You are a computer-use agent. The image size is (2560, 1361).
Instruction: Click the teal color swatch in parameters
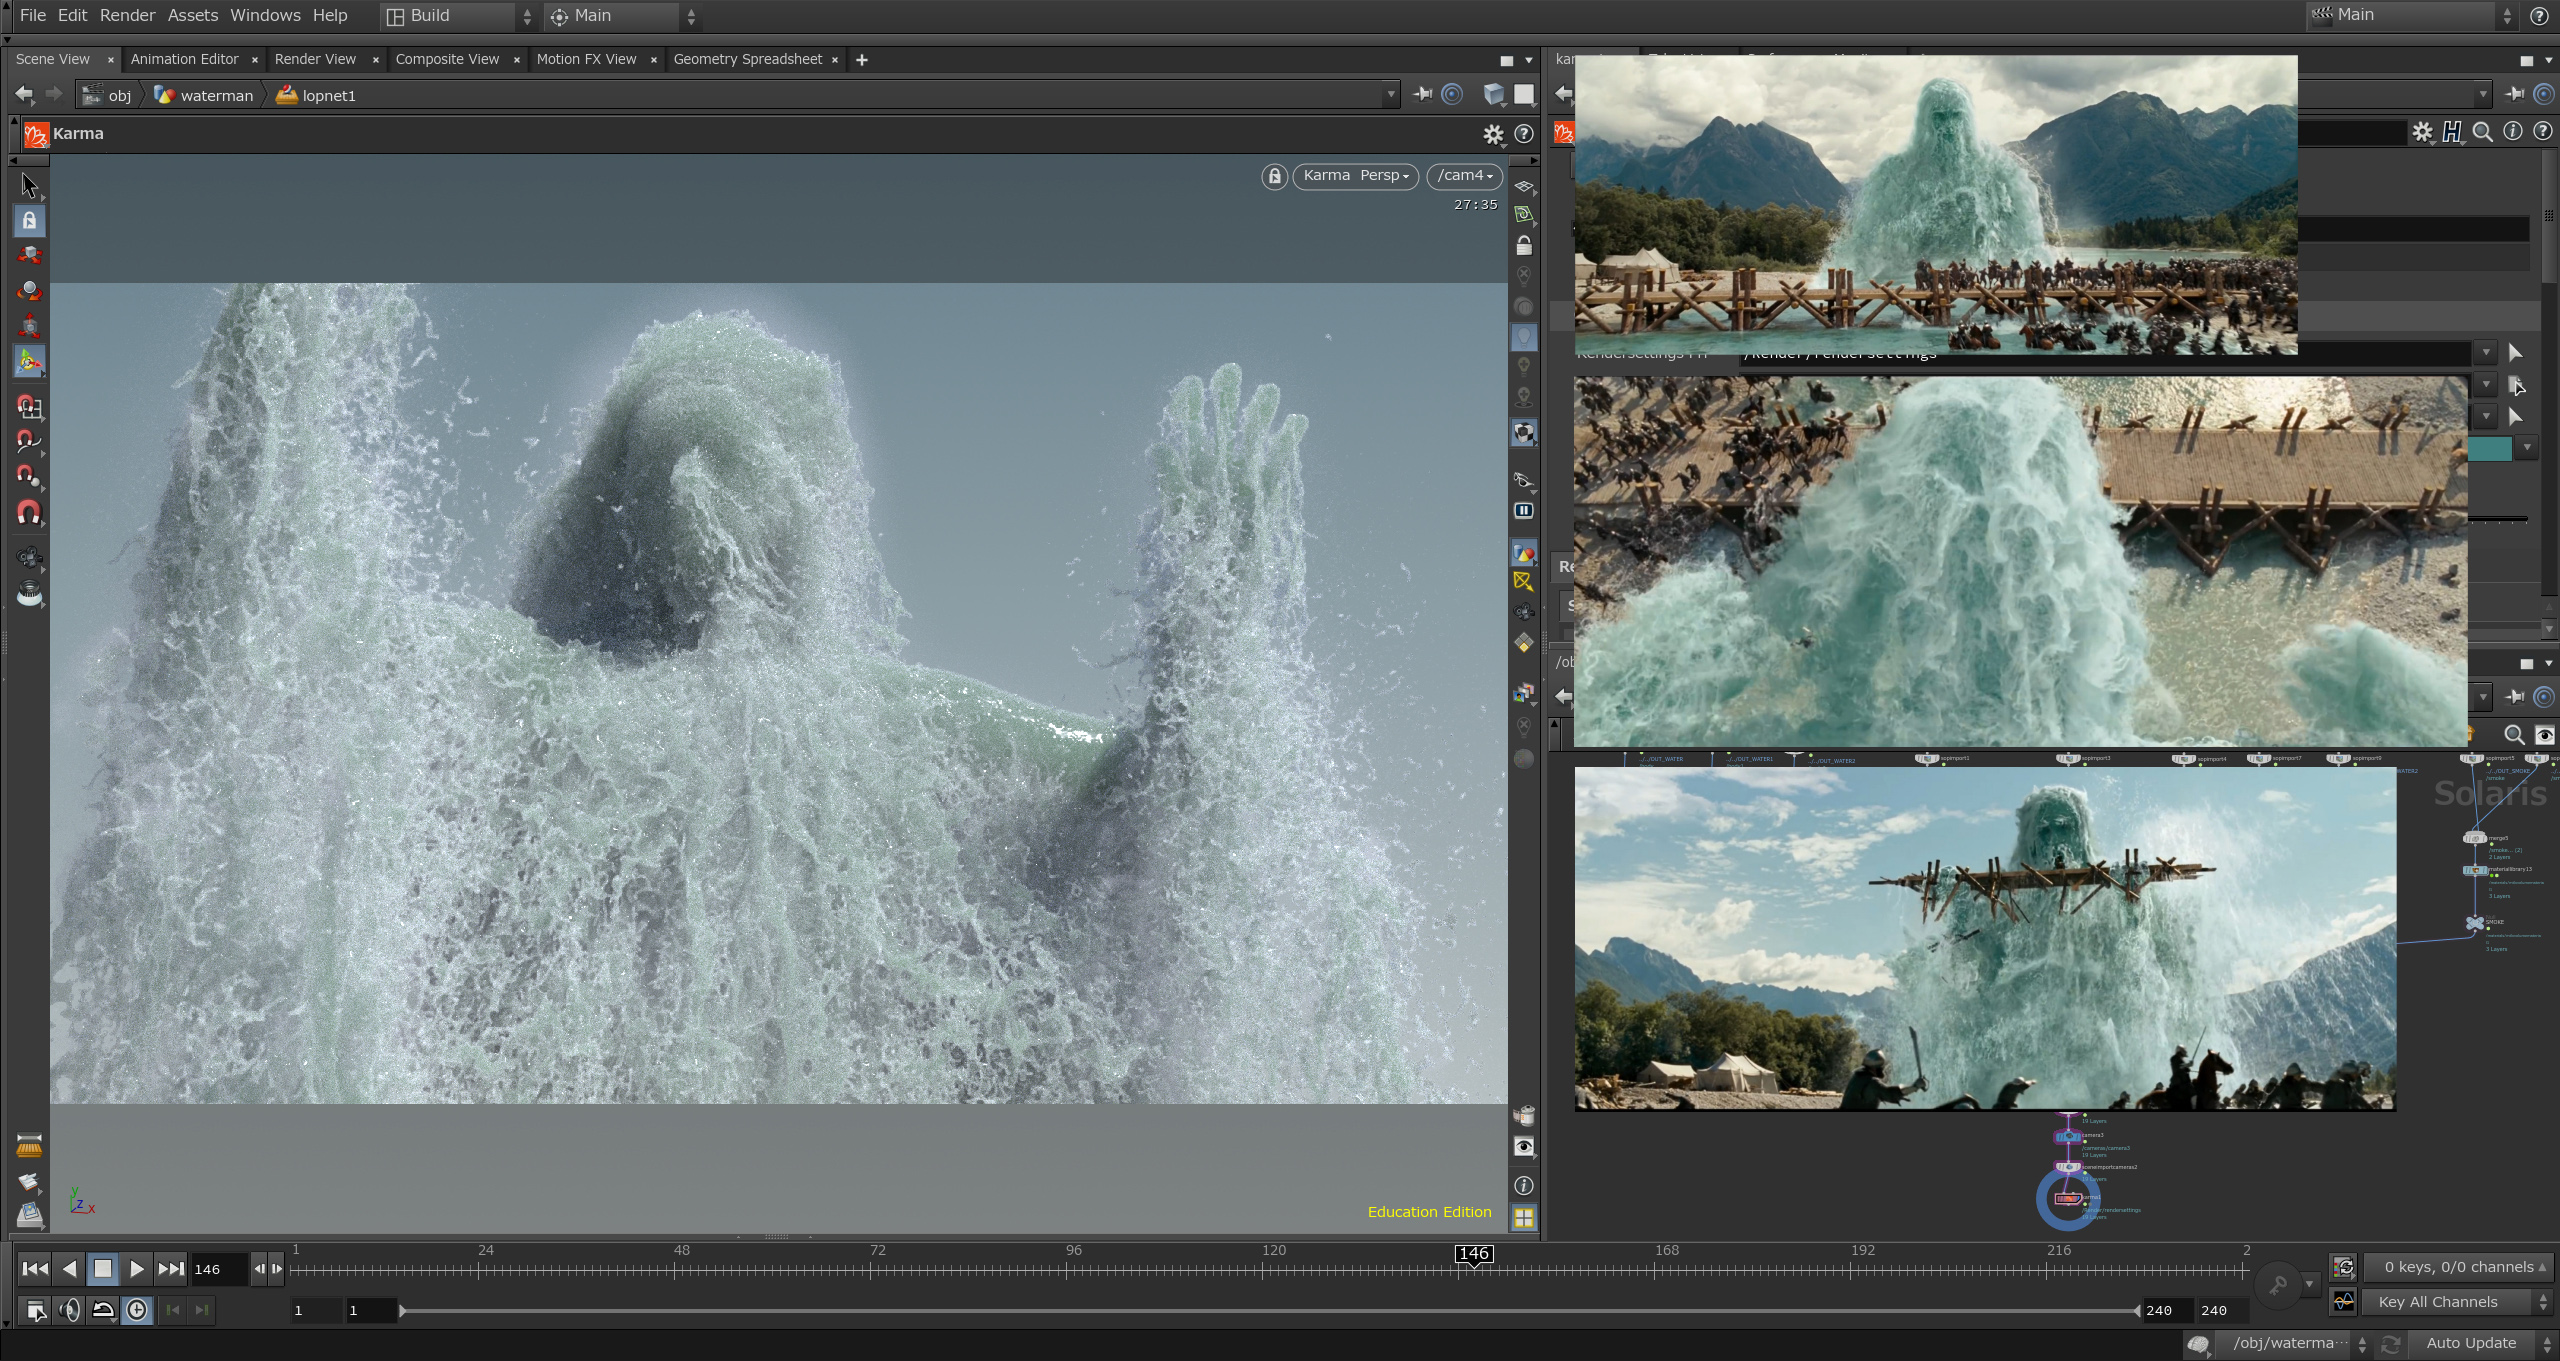coord(2490,449)
